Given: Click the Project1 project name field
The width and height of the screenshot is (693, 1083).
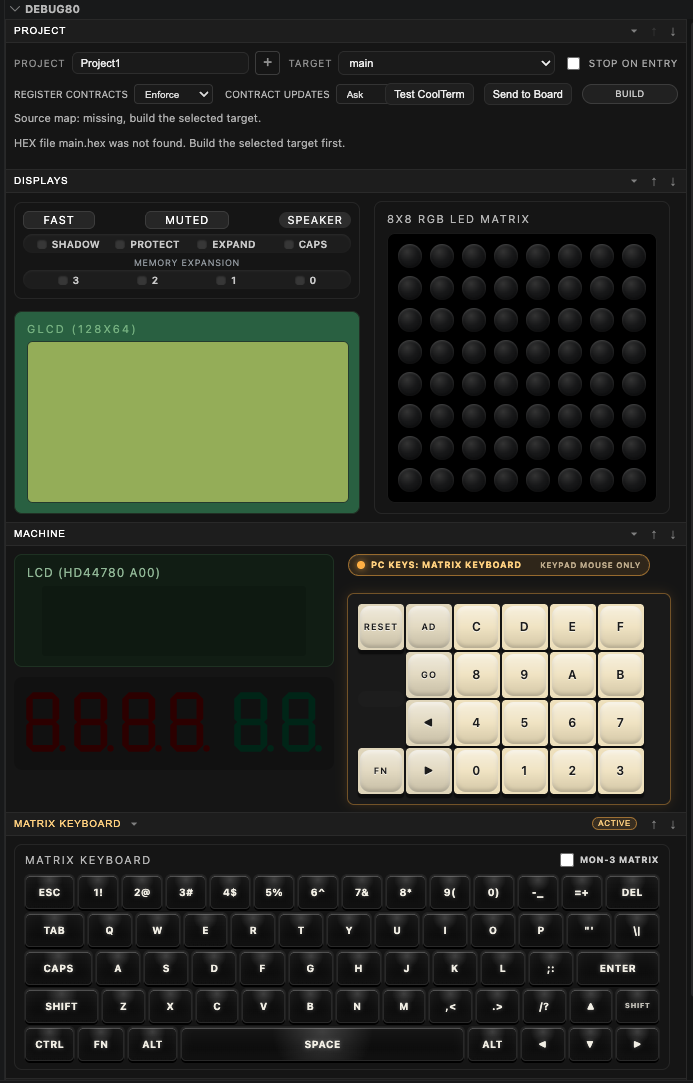Looking at the screenshot, I should click(160, 63).
